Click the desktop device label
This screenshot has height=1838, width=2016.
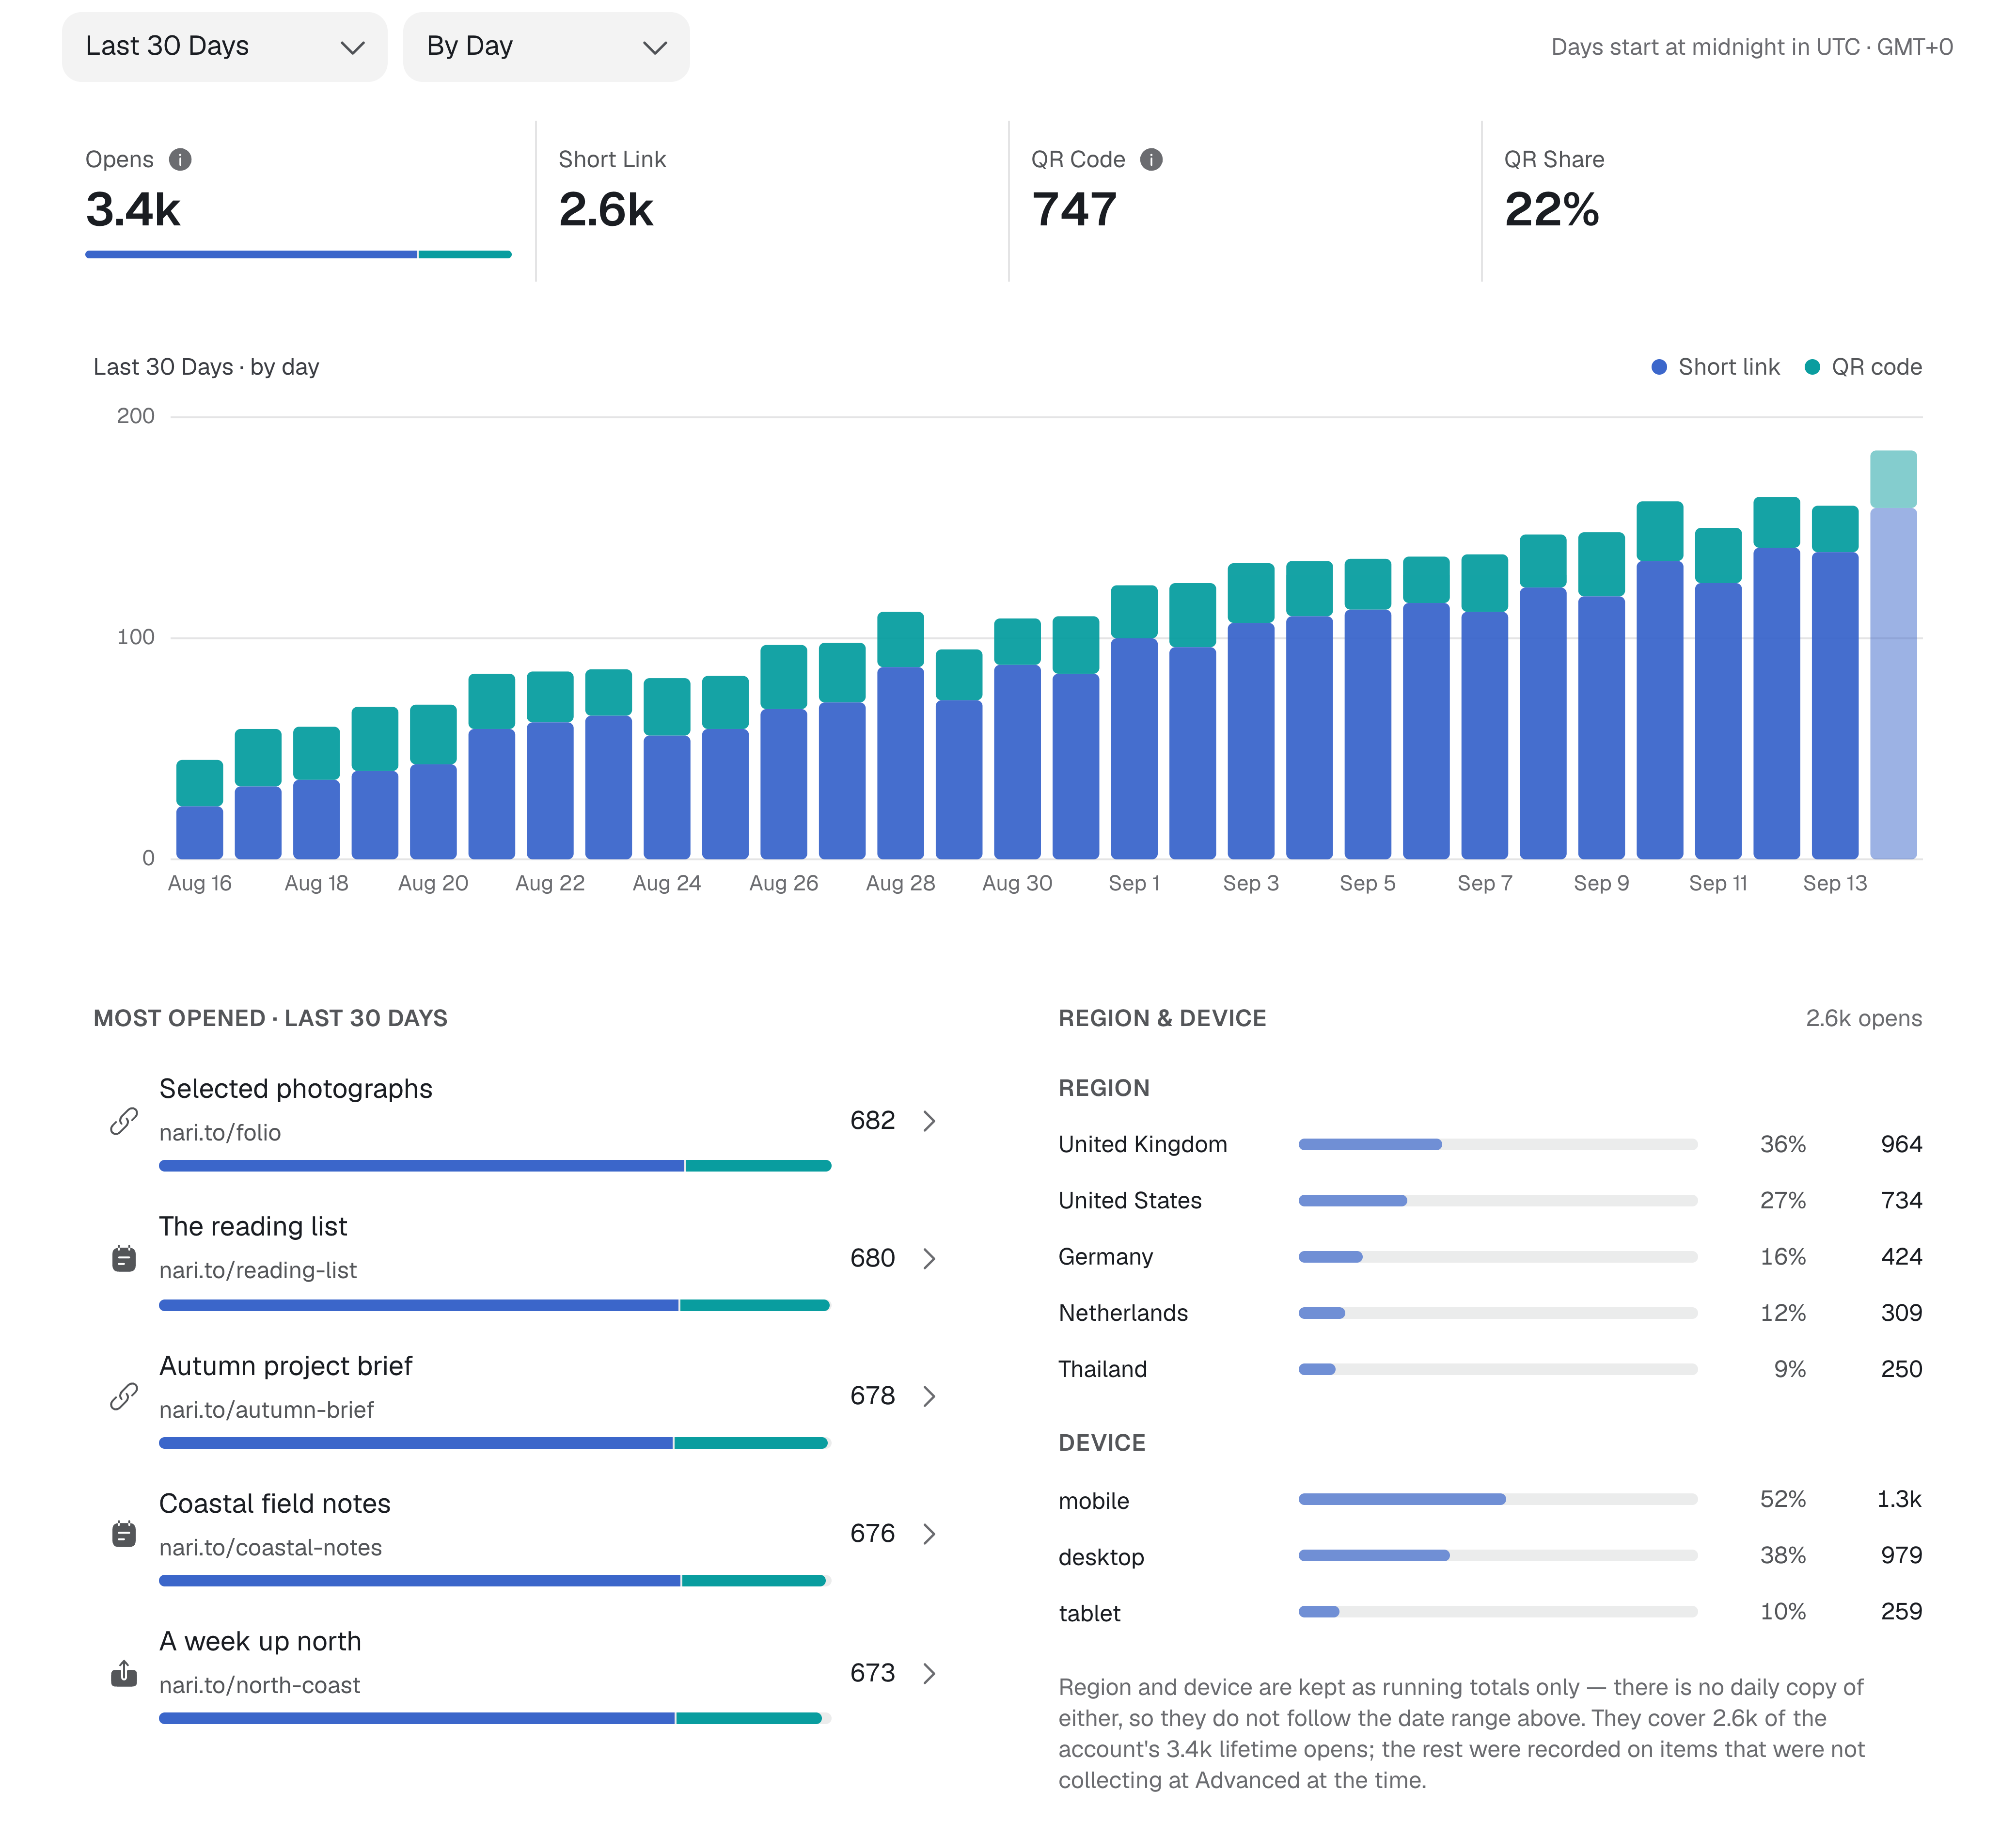1101,1557
